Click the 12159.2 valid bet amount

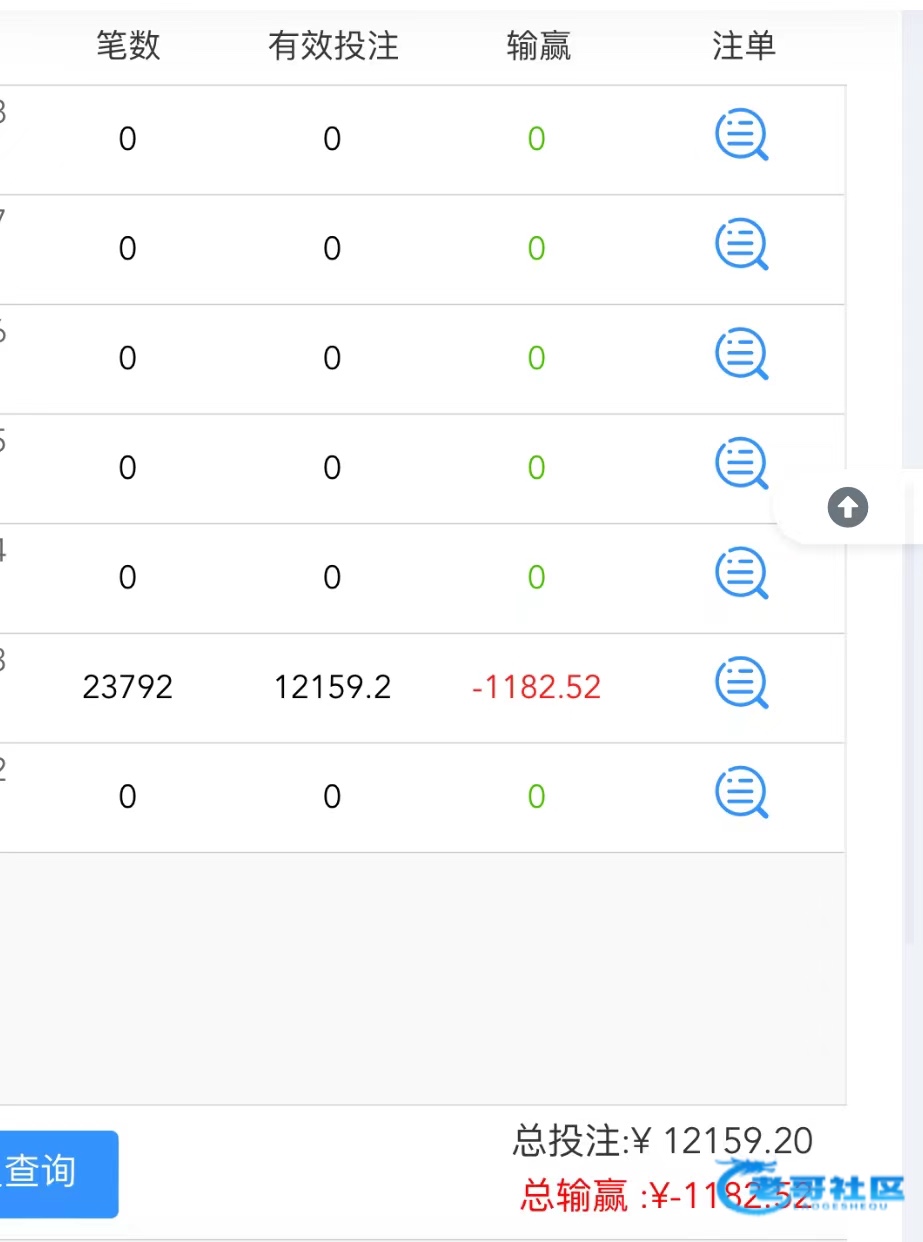point(333,687)
